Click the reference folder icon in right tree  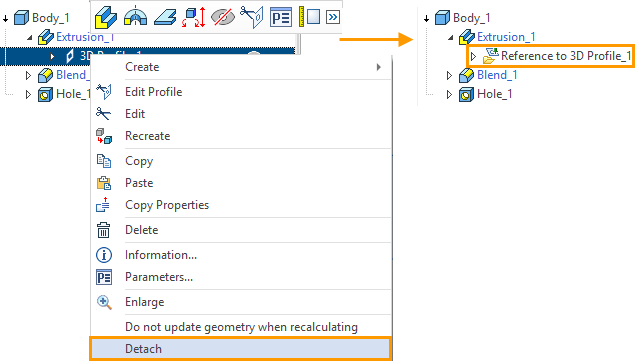(490, 56)
